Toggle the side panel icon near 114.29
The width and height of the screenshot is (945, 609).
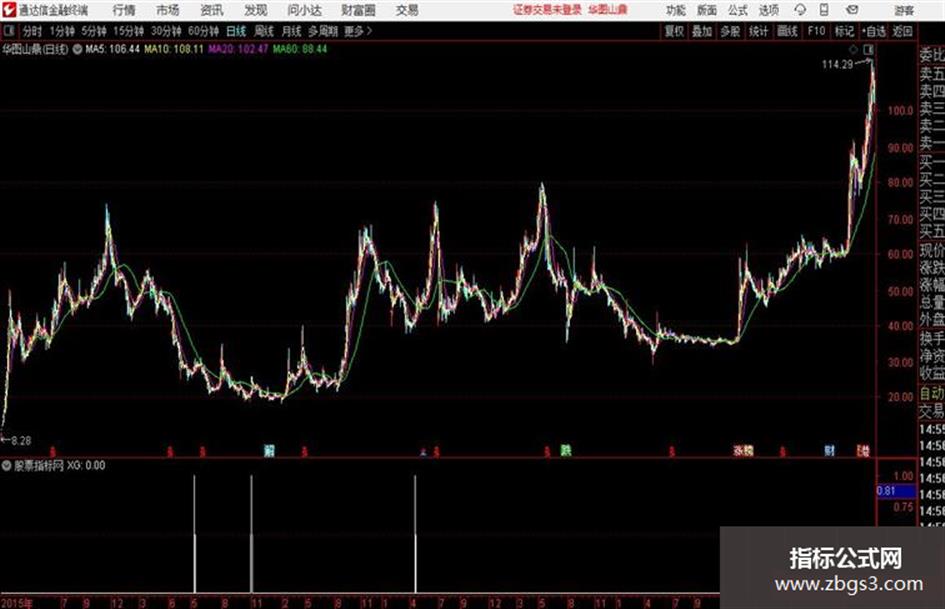click(x=868, y=49)
